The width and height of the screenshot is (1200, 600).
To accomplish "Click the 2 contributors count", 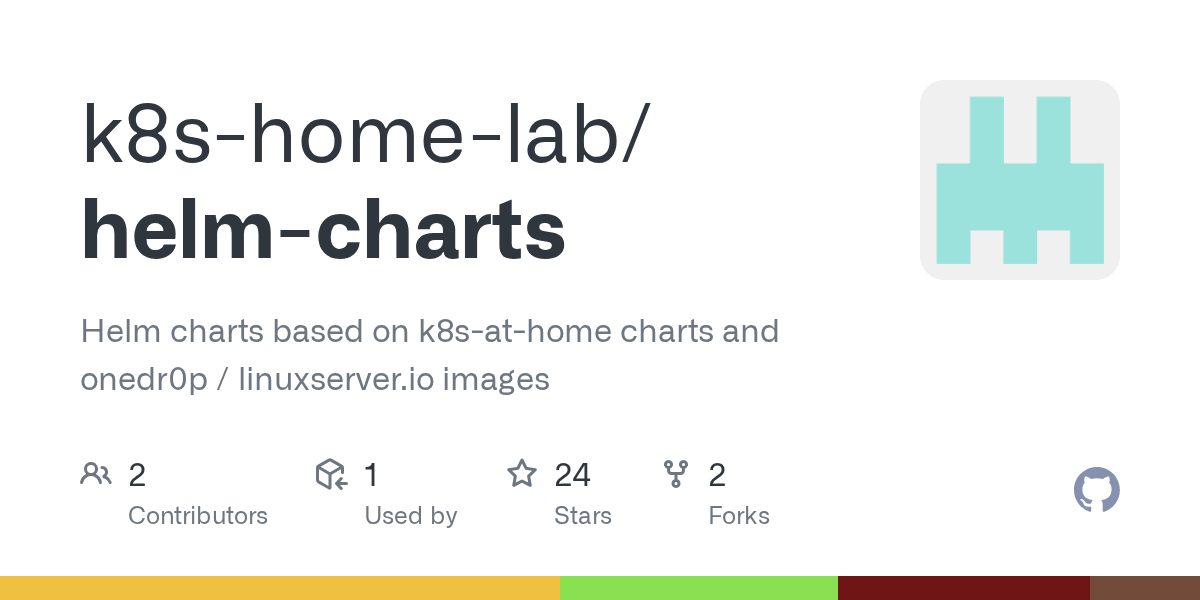I will tap(138, 475).
